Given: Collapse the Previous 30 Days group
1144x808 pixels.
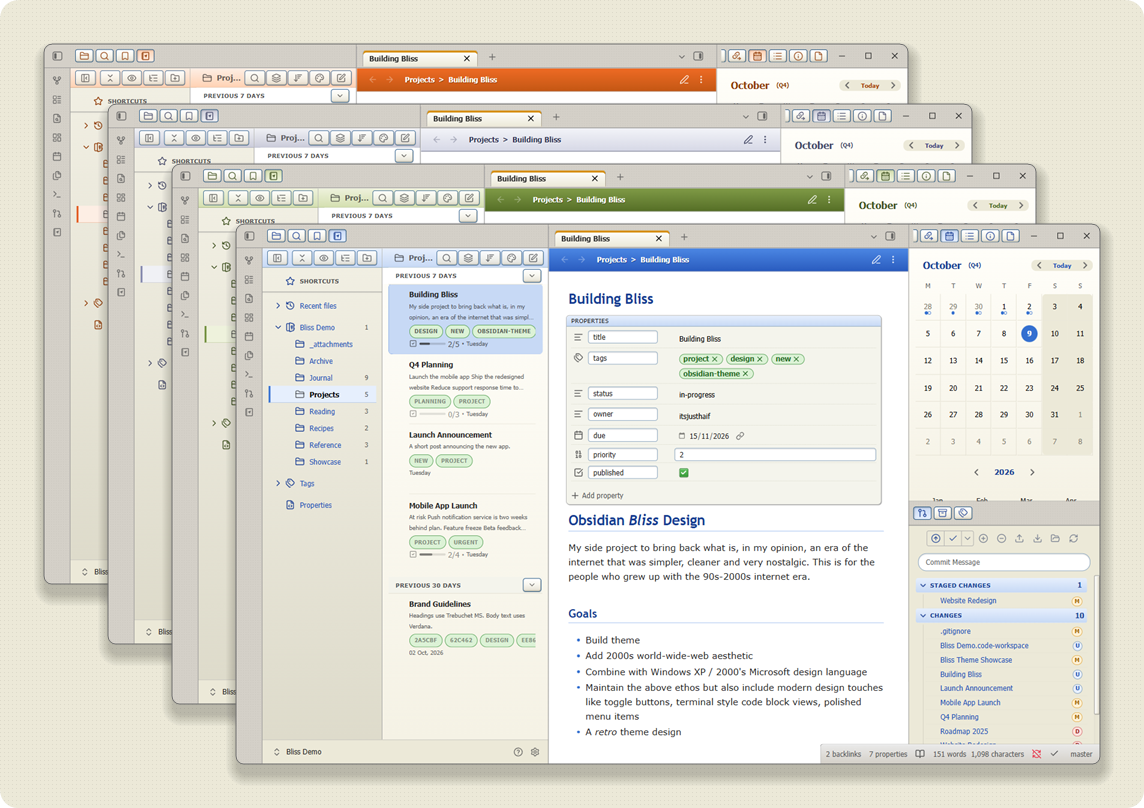Looking at the screenshot, I should 532,585.
